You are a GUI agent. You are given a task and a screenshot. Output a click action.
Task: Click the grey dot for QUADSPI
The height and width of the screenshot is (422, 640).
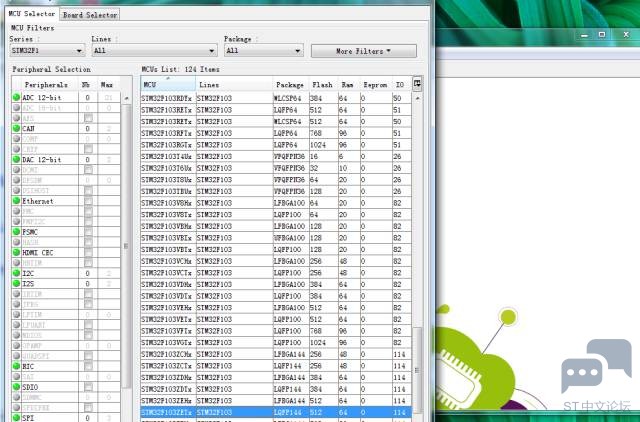16,356
